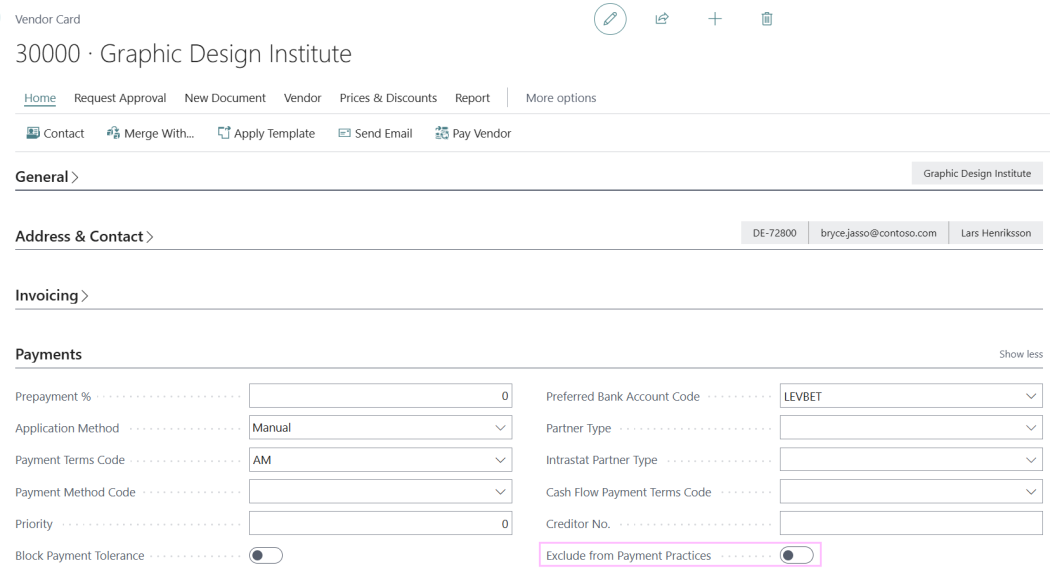This screenshot has width=1050, height=568.
Task: Click the Graphic Design Institute summary chip
Action: 977,173
